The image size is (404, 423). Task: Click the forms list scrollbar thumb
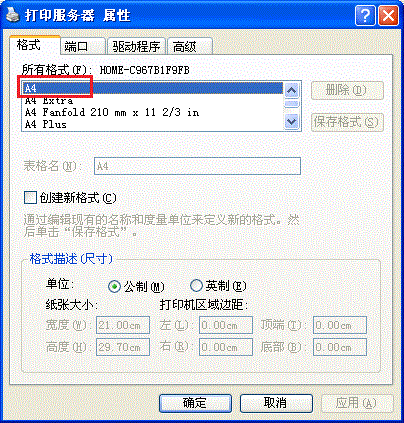292,104
